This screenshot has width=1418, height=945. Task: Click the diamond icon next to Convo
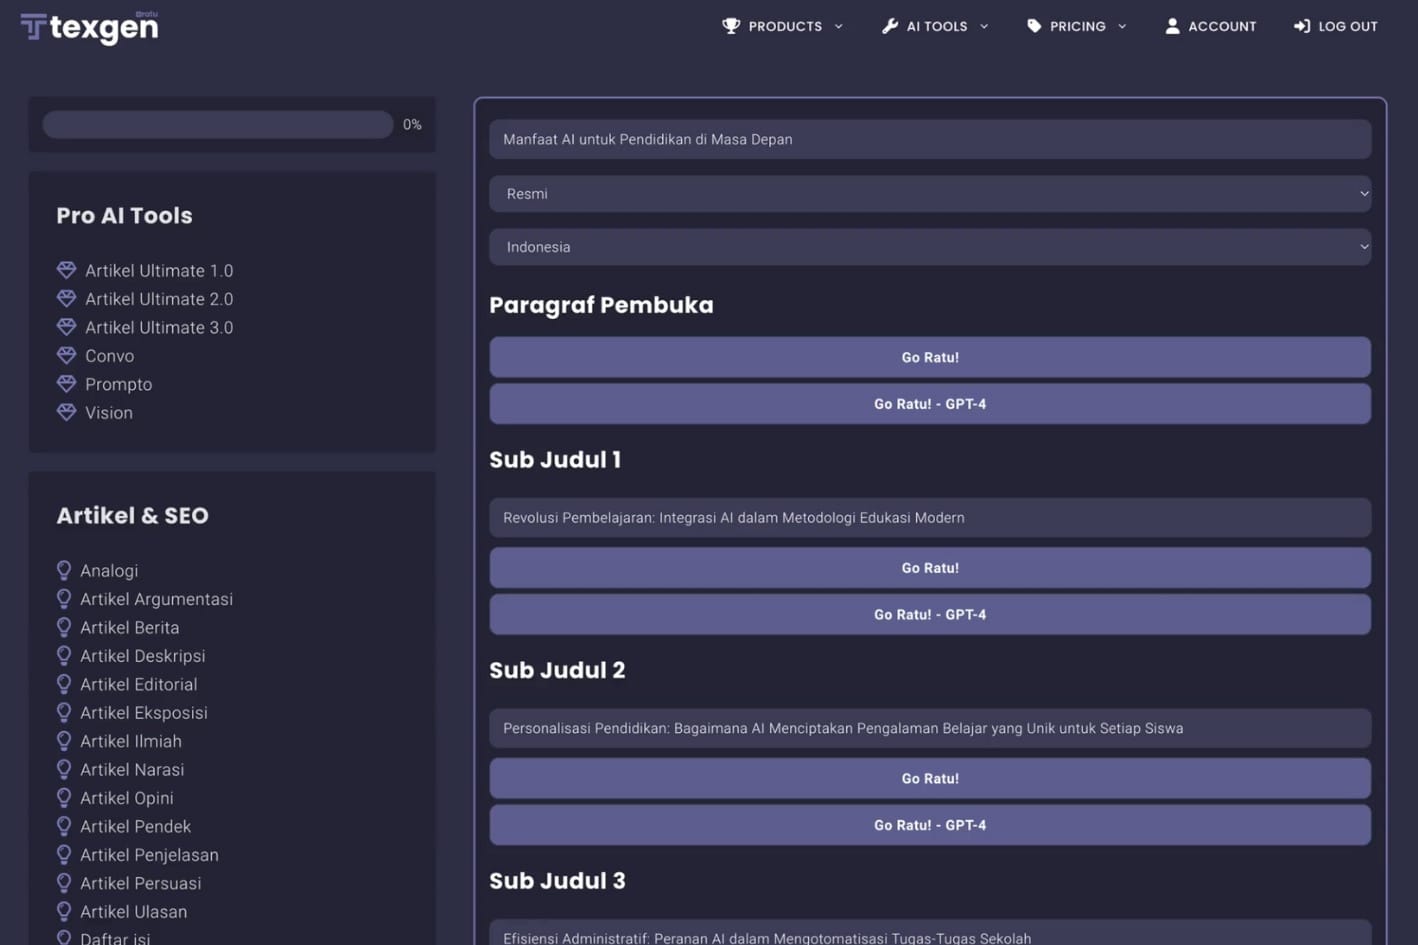66,355
